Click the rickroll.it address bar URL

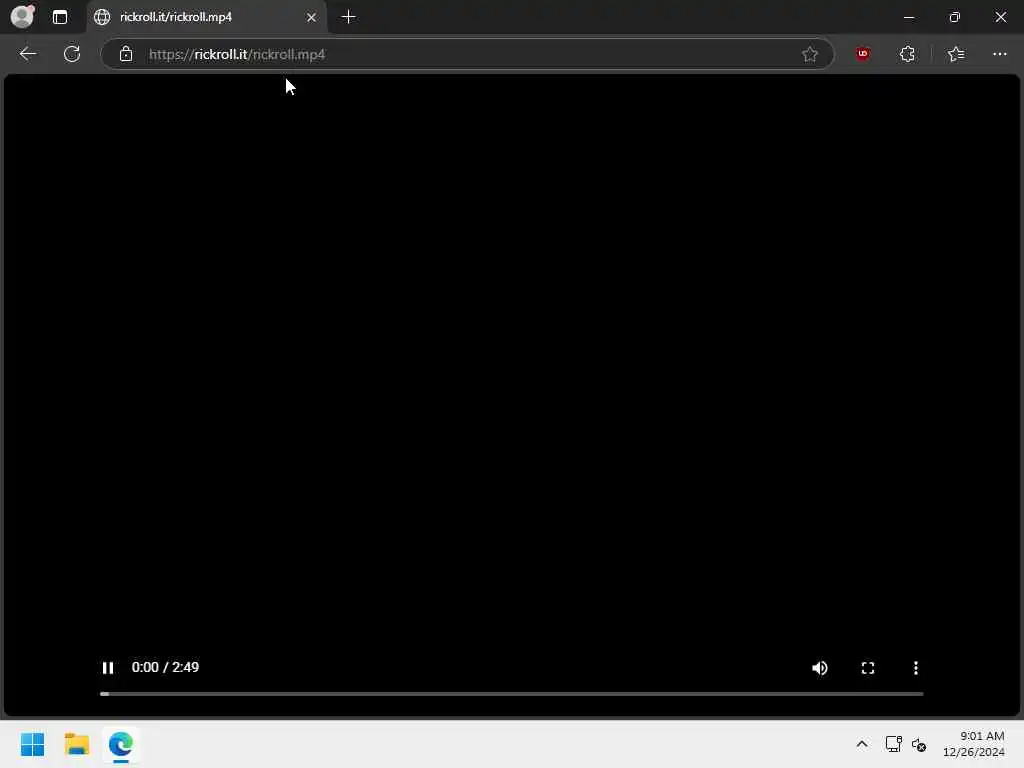coord(237,54)
